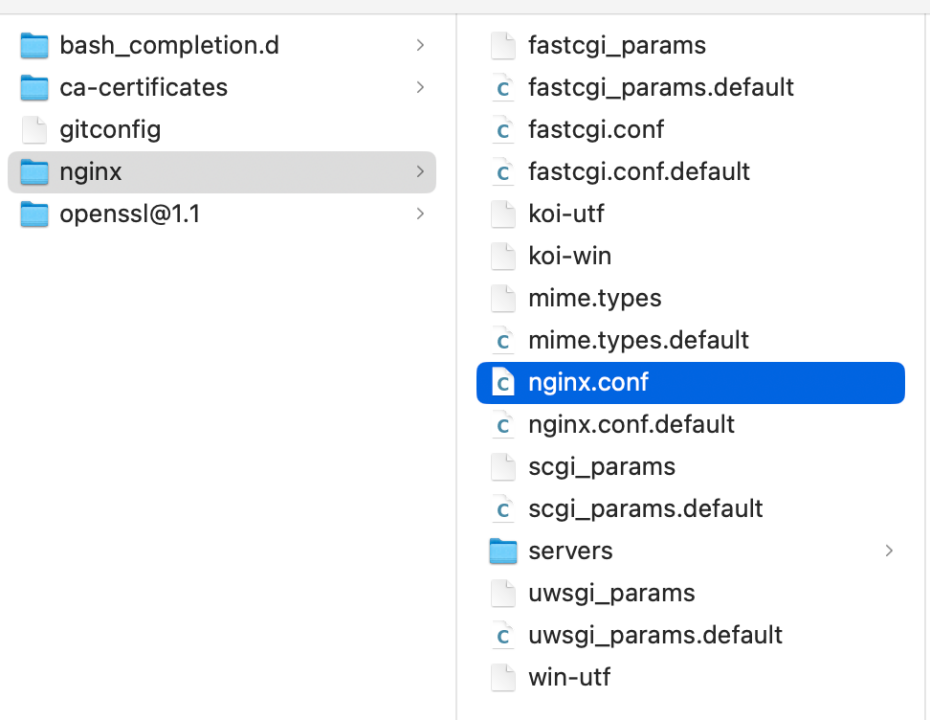Select the uwsgi_params.default file name
Viewport: 930px width, 720px height.
655,636
